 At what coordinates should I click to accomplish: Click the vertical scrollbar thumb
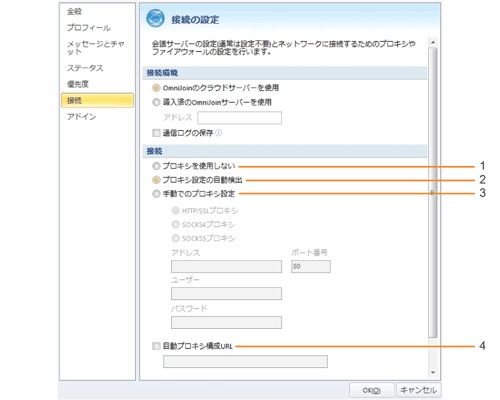click(x=433, y=192)
